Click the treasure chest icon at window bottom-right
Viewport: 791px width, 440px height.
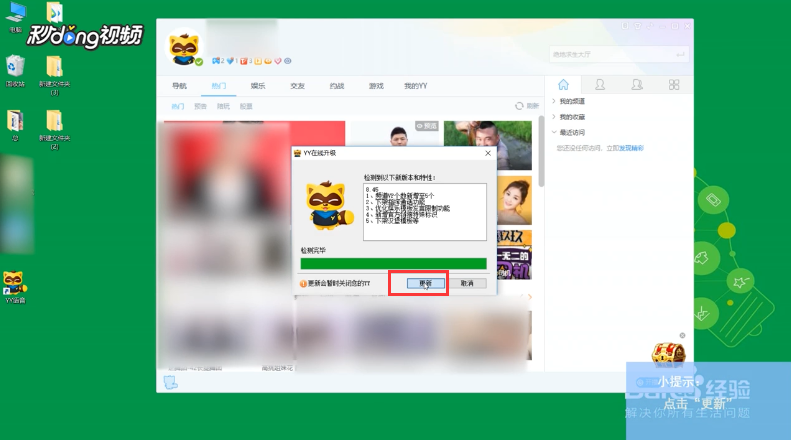(668, 354)
